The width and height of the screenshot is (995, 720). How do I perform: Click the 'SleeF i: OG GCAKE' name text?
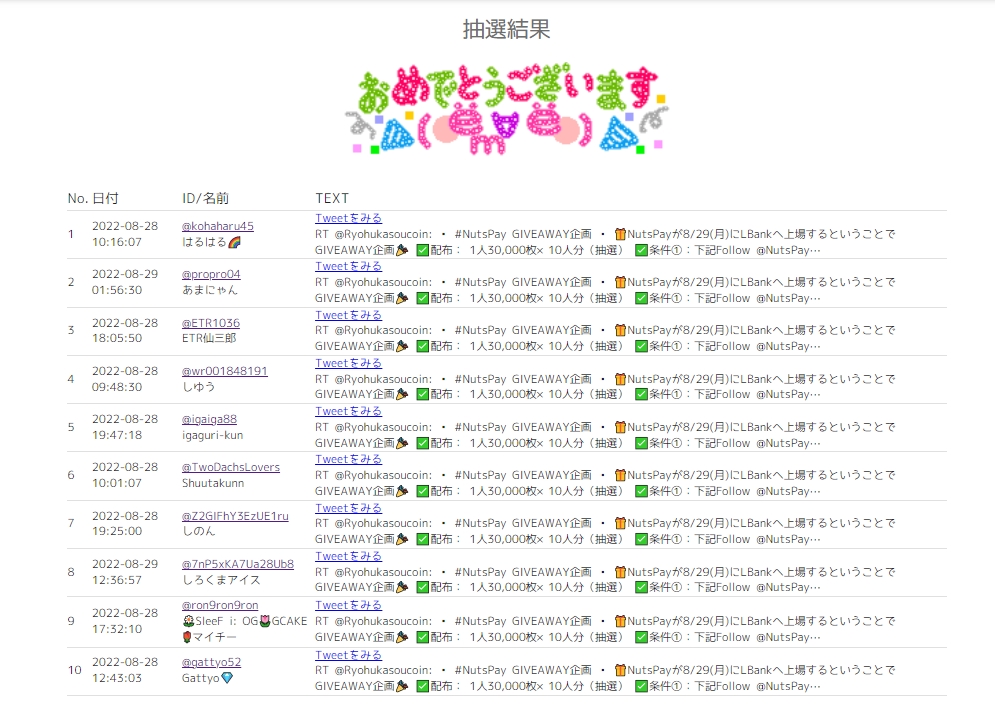244,621
